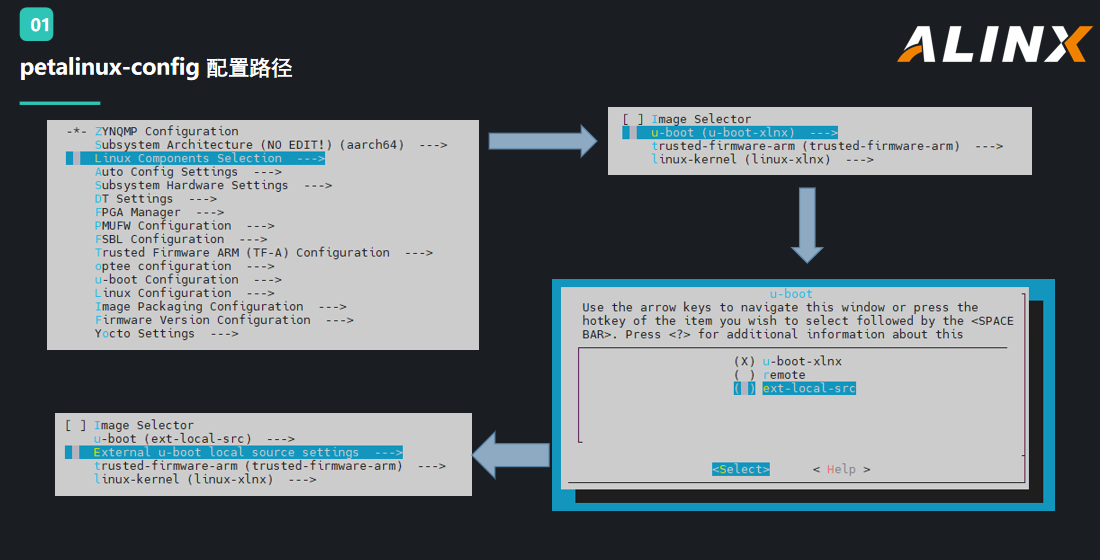The height and width of the screenshot is (560, 1100).
Task: Click the u-boot dialog title
Action: tap(791, 294)
